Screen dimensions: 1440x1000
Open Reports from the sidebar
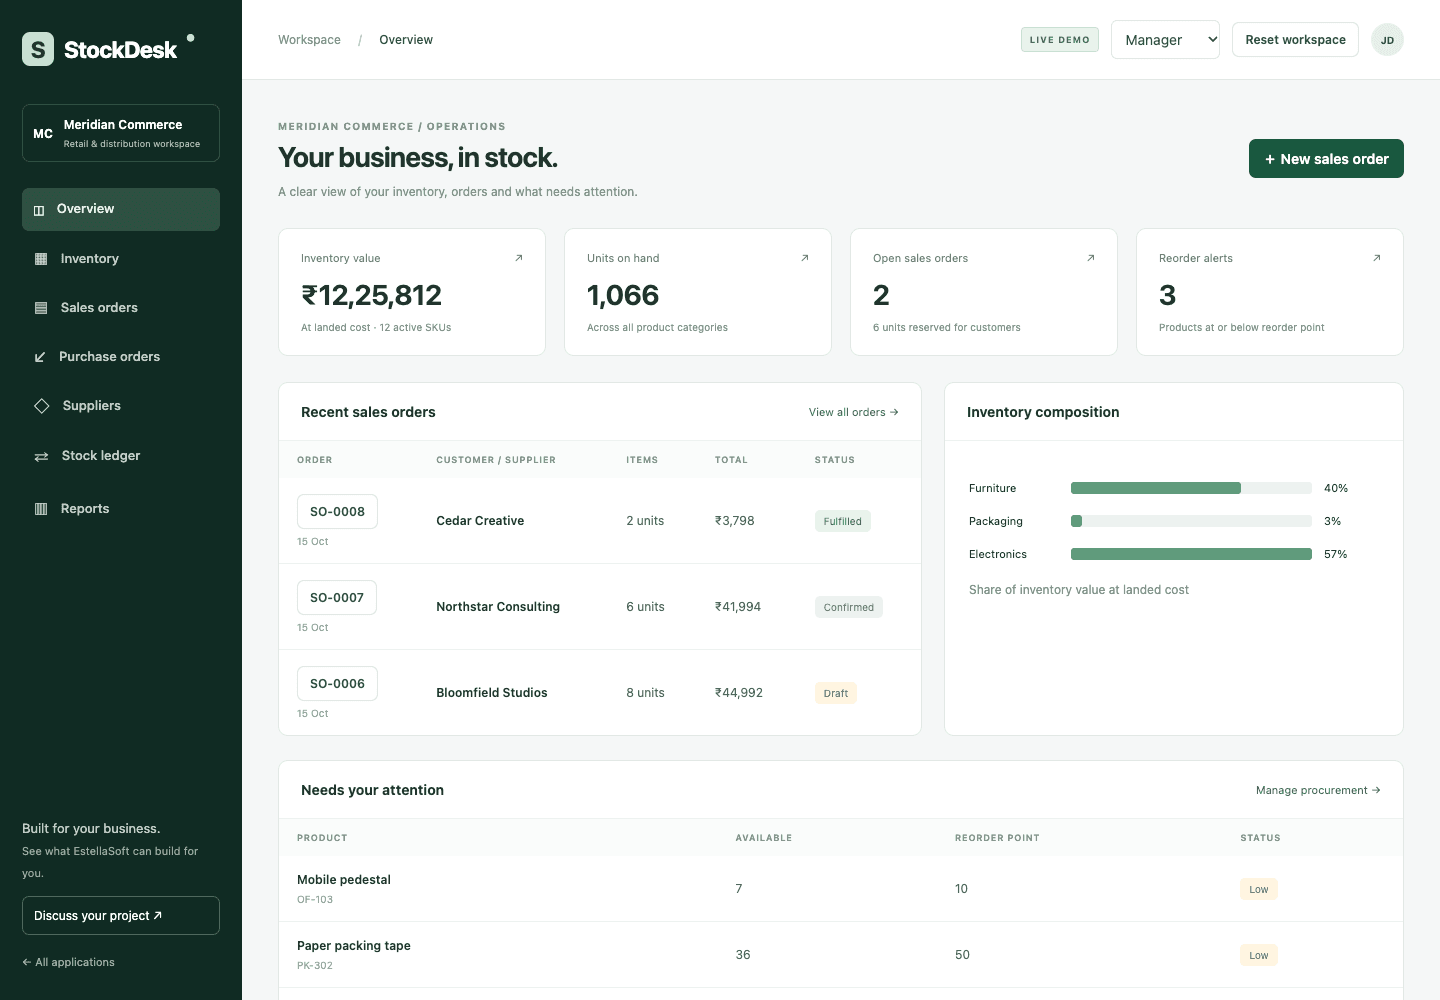click(x=121, y=509)
